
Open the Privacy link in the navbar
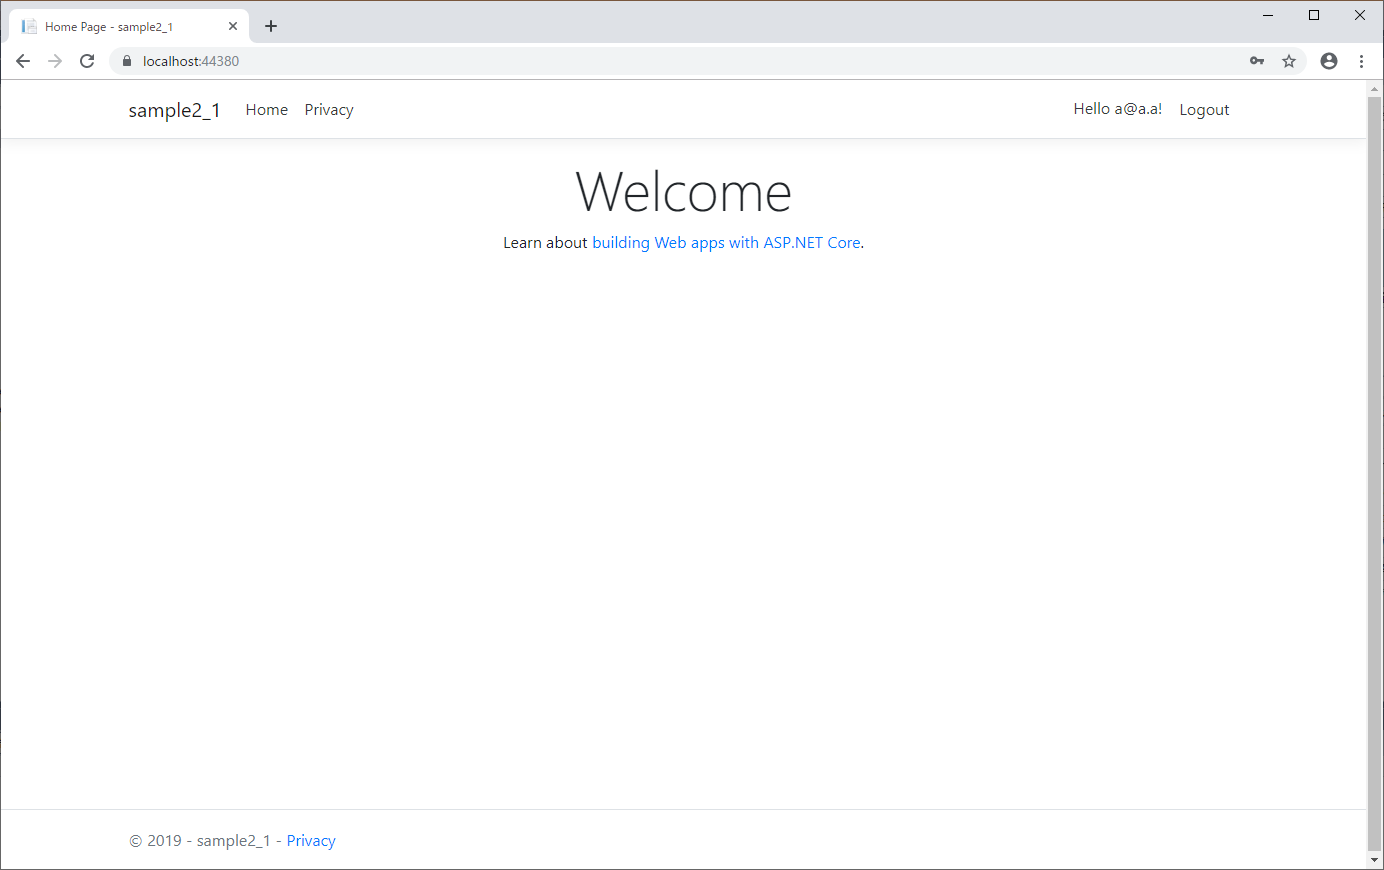click(329, 110)
